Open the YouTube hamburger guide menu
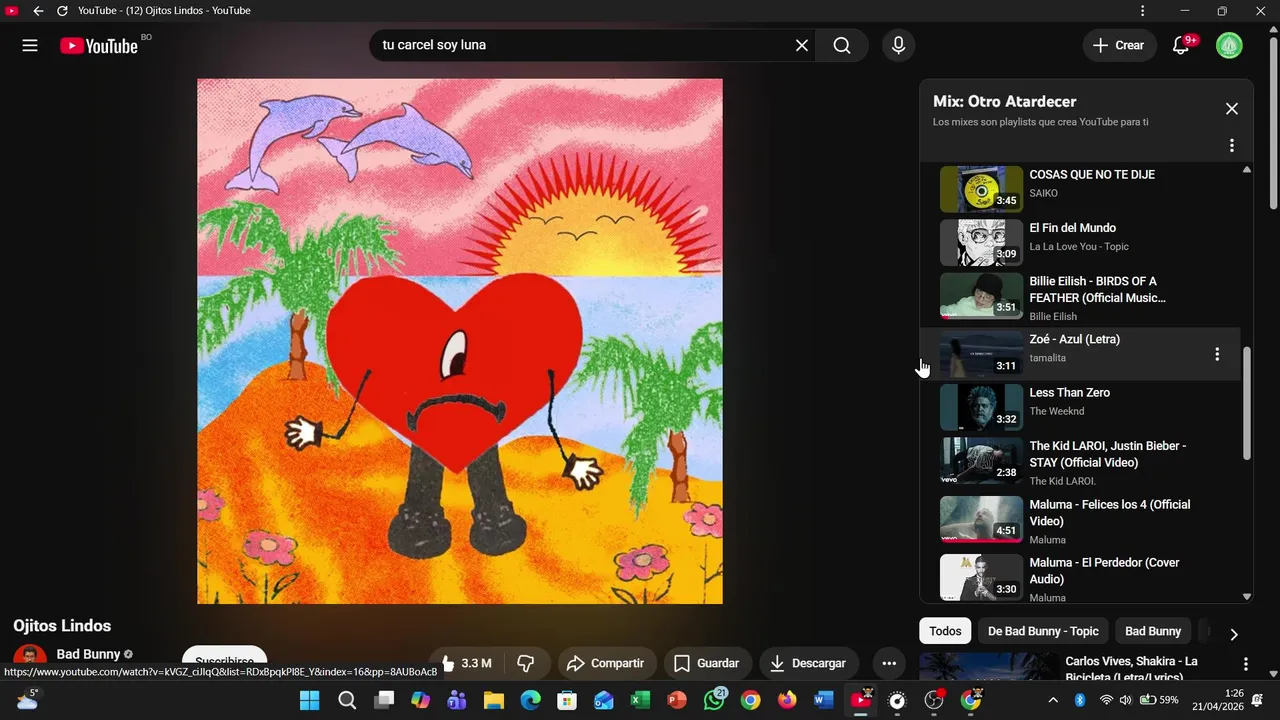The width and height of the screenshot is (1280, 720). coord(30,45)
